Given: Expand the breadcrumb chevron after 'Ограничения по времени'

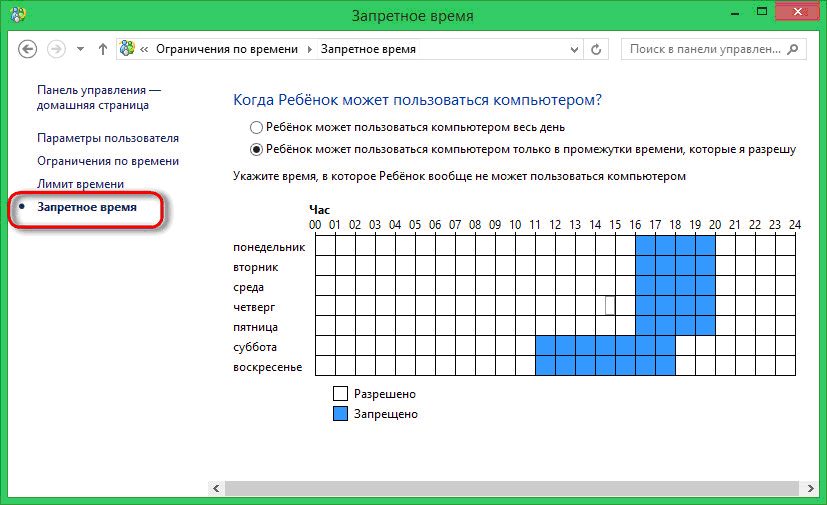Looking at the screenshot, I should click(x=309, y=49).
